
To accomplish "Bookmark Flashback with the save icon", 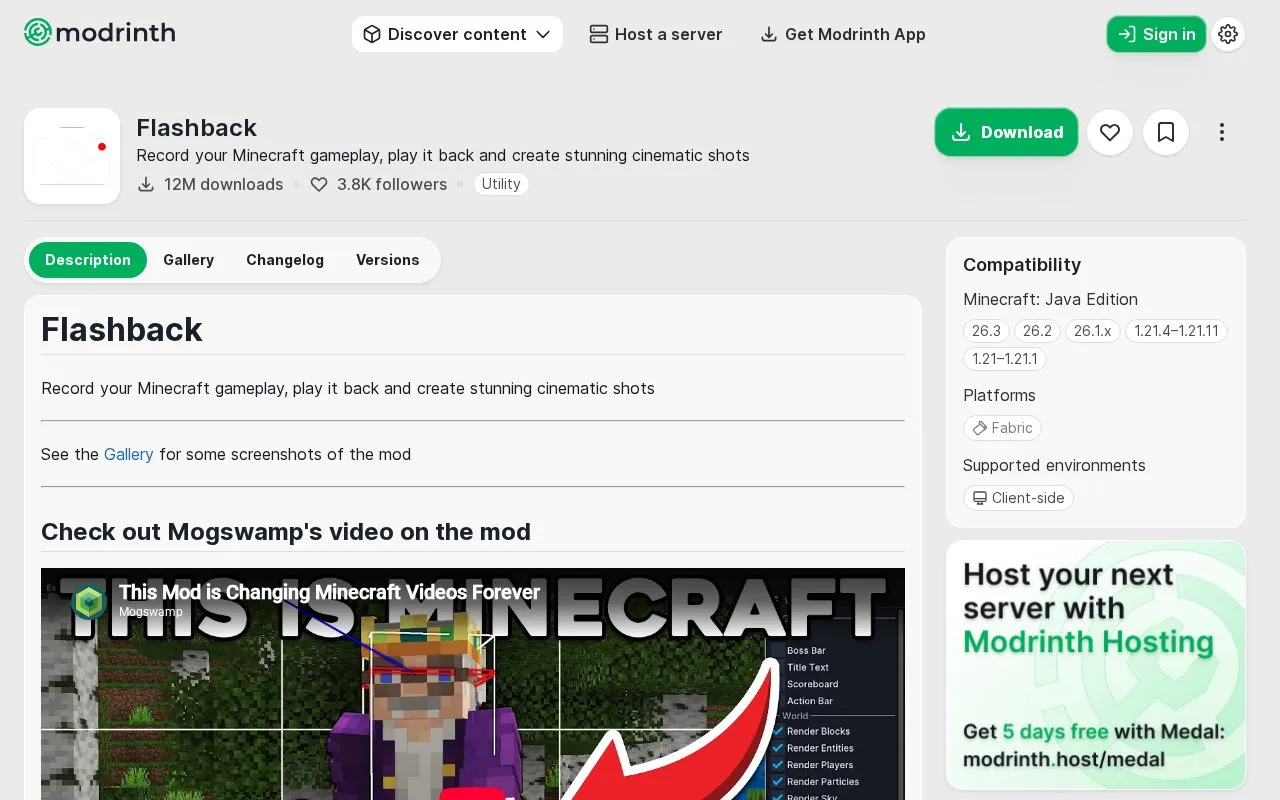I will tap(1166, 132).
